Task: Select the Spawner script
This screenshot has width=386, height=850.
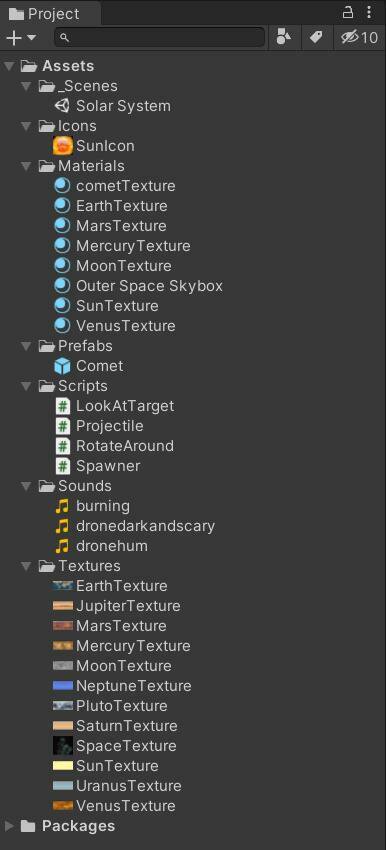Action: (x=98, y=466)
